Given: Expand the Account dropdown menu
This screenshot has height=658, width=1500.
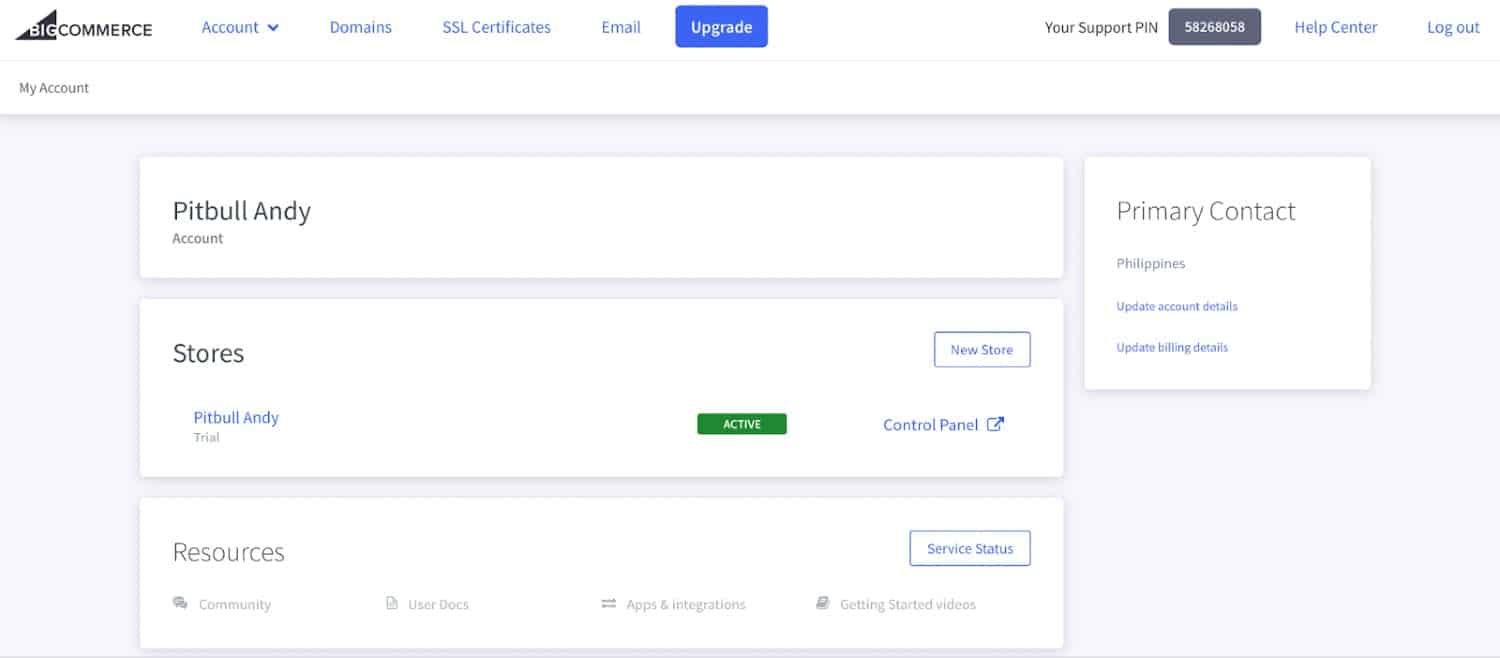Looking at the screenshot, I should [240, 27].
